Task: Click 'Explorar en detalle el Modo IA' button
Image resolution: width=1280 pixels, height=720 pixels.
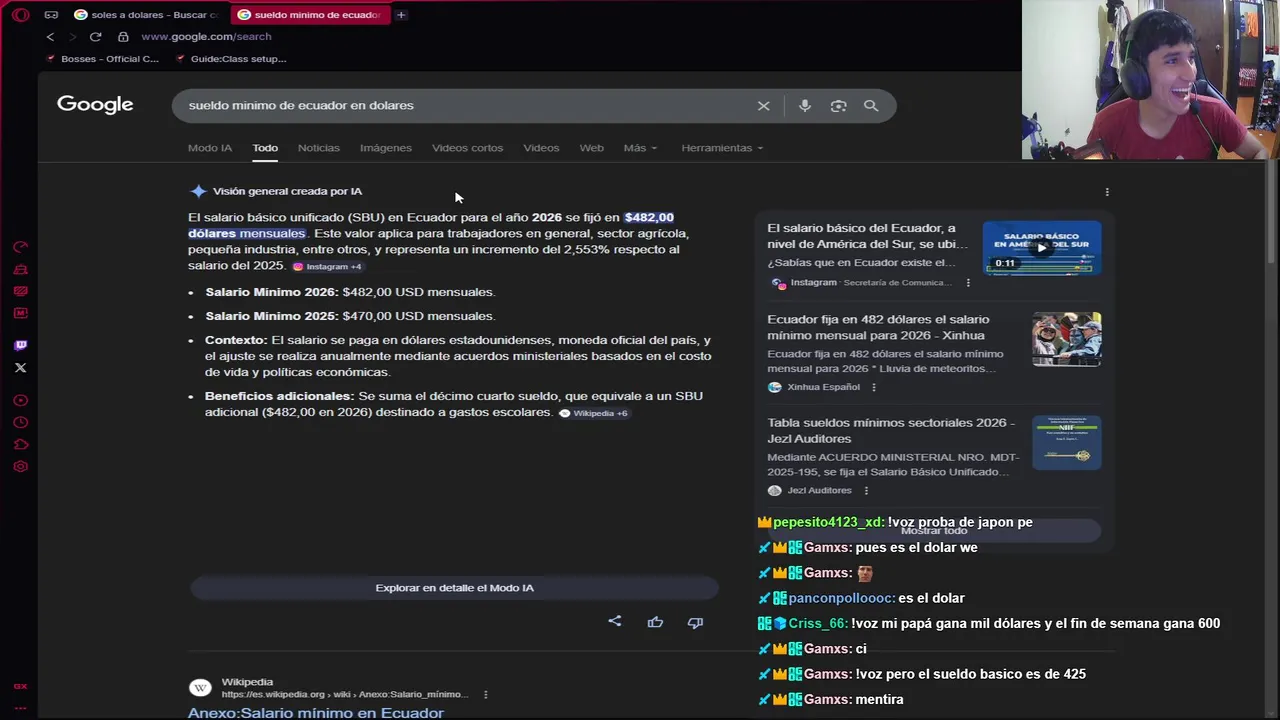Action: (x=454, y=588)
